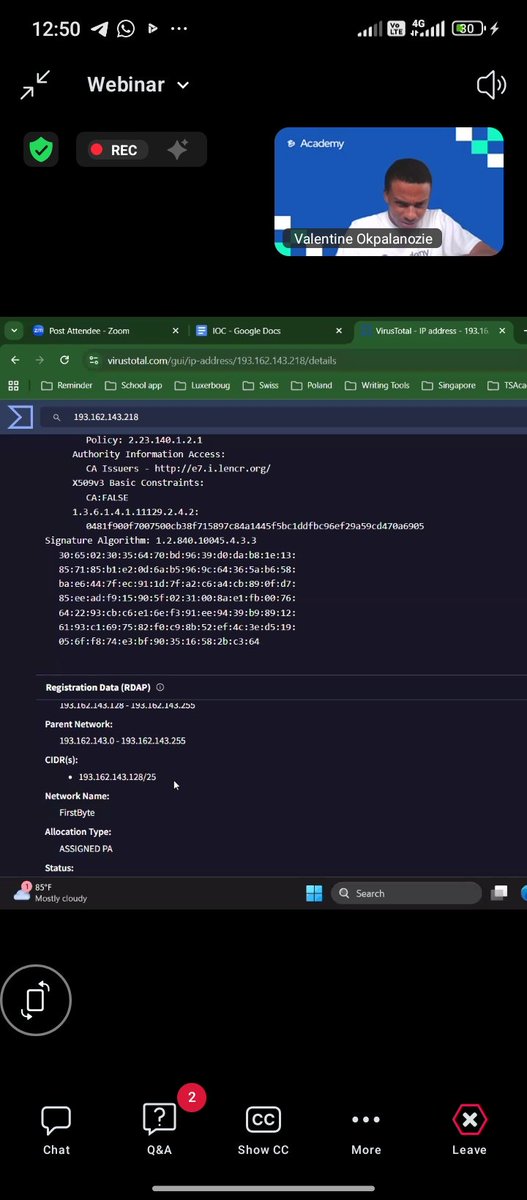
Task: Click the browser reload icon
Action: pos(65,360)
